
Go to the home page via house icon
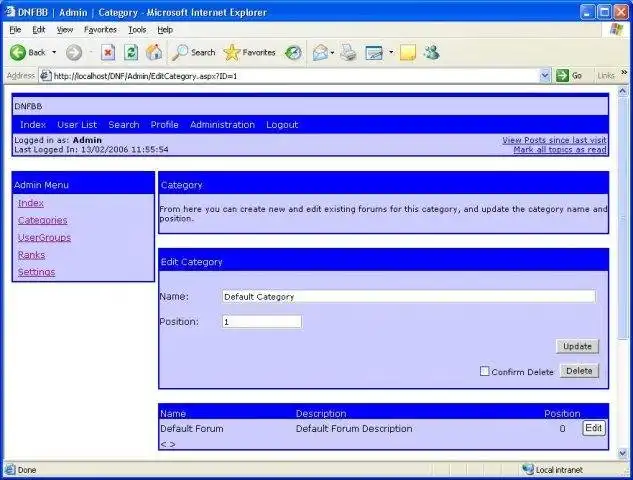(x=154, y=52)
